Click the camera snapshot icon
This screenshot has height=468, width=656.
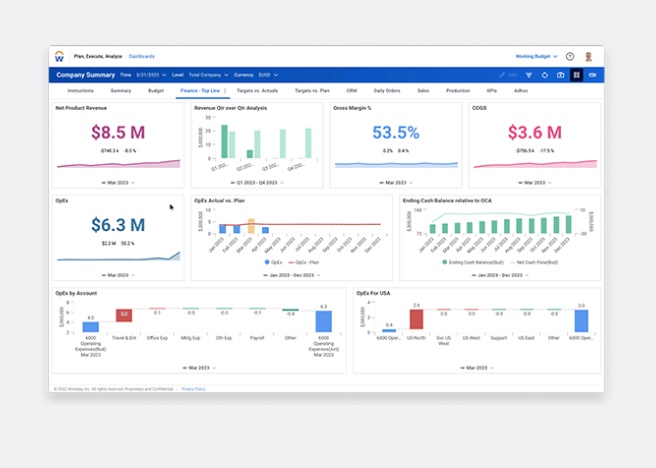point(560,75)
